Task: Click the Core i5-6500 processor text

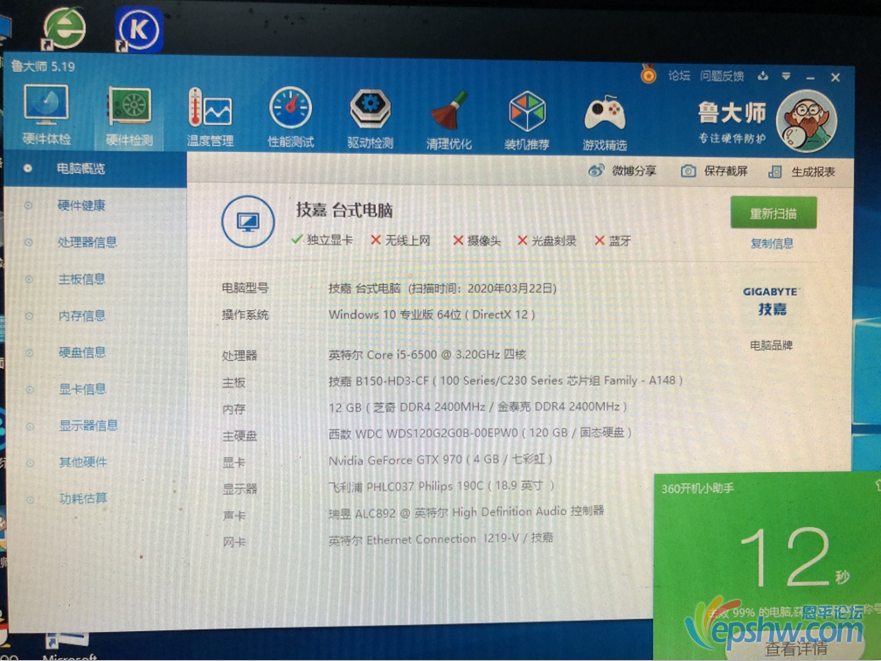Action: pyautogui.click(x=427, y=355)
